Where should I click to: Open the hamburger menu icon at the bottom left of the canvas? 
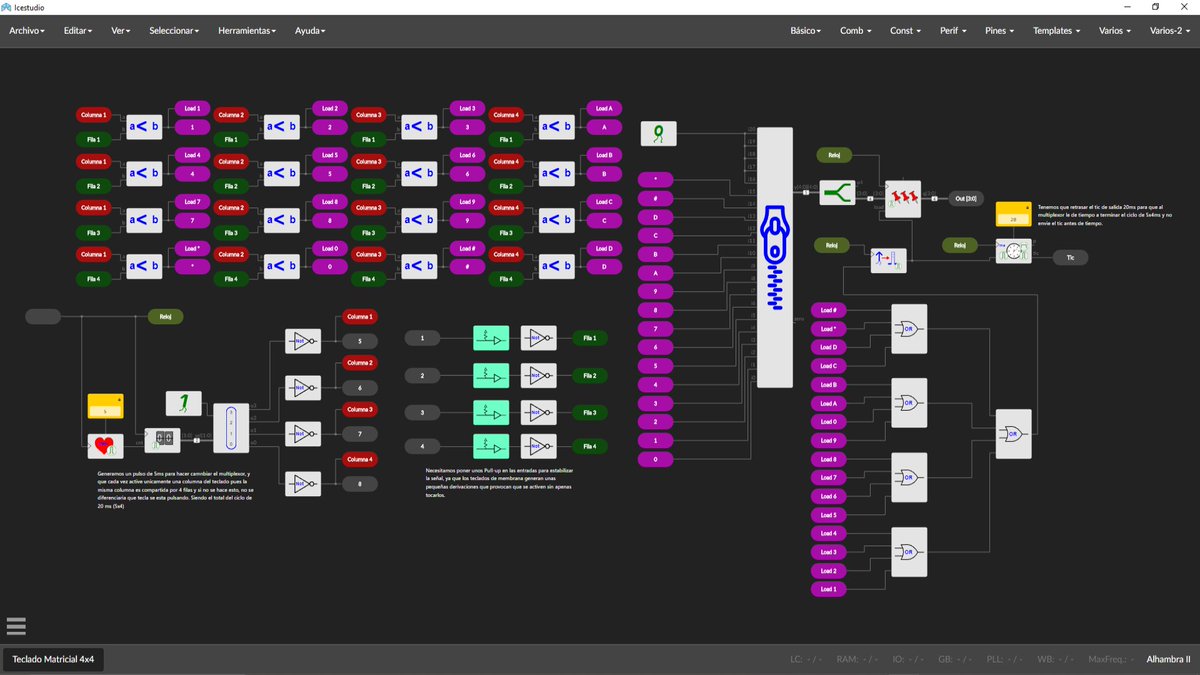(15, 626)
